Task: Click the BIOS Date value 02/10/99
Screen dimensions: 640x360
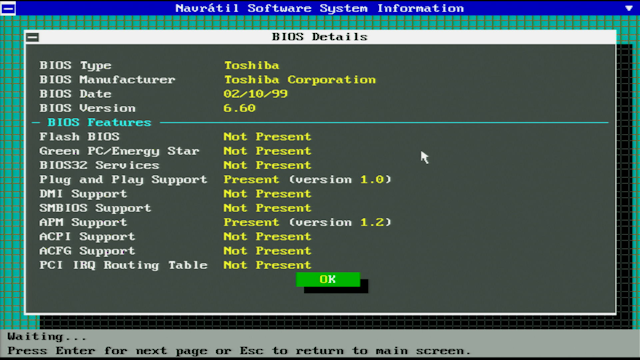Action: point(256,94)
